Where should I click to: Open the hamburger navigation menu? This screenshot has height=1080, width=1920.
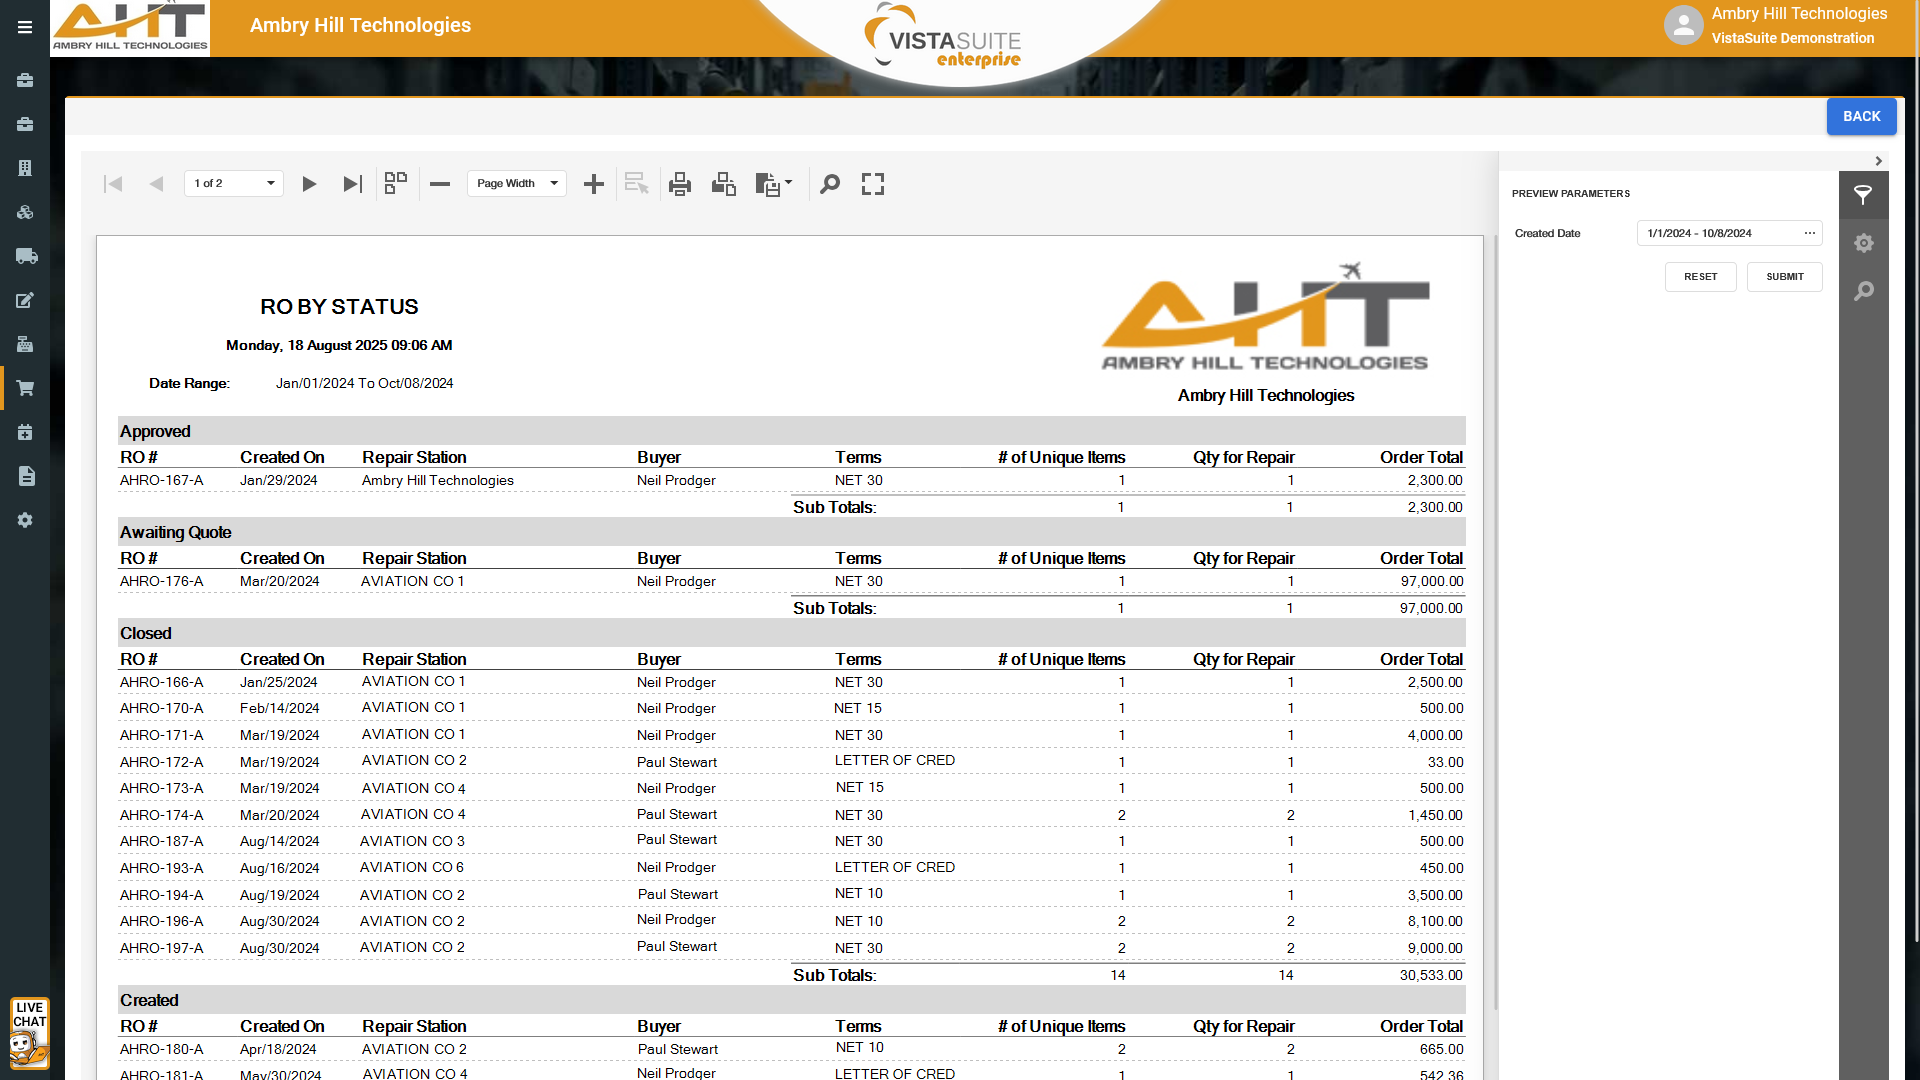pos(25,28)
